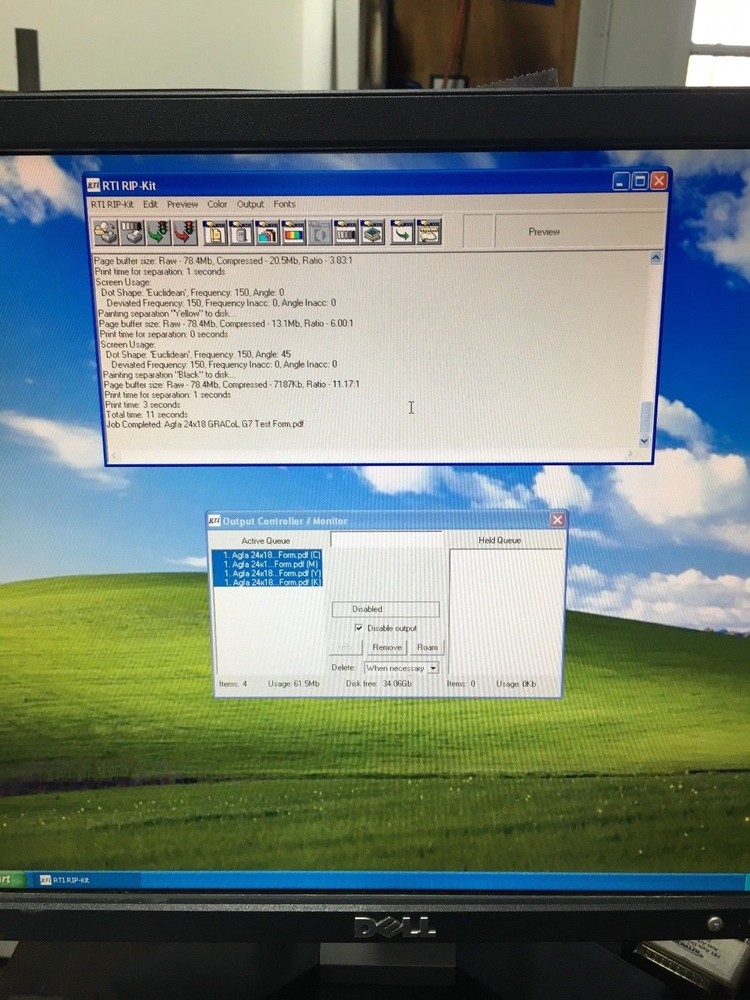Open the Edit menu
The width and height of the screenshot is (750, 1000).
[151, 204]
